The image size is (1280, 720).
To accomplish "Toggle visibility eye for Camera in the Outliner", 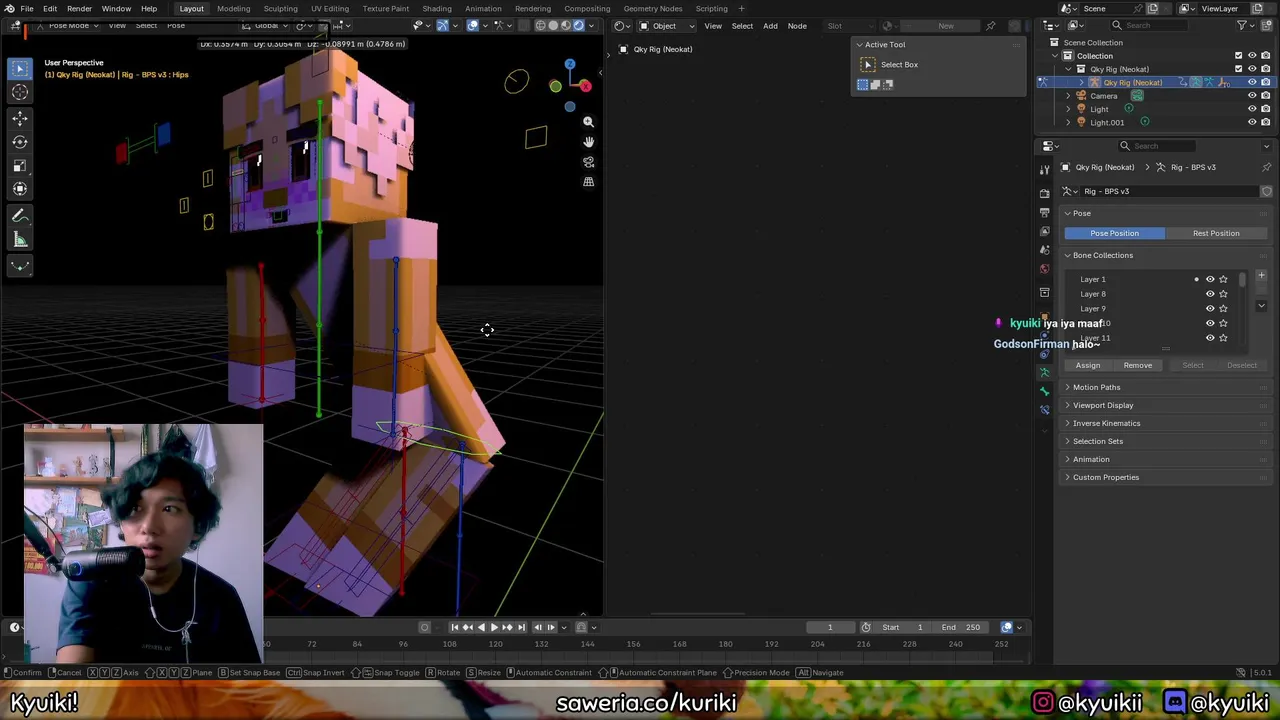I will [1252, 96].
